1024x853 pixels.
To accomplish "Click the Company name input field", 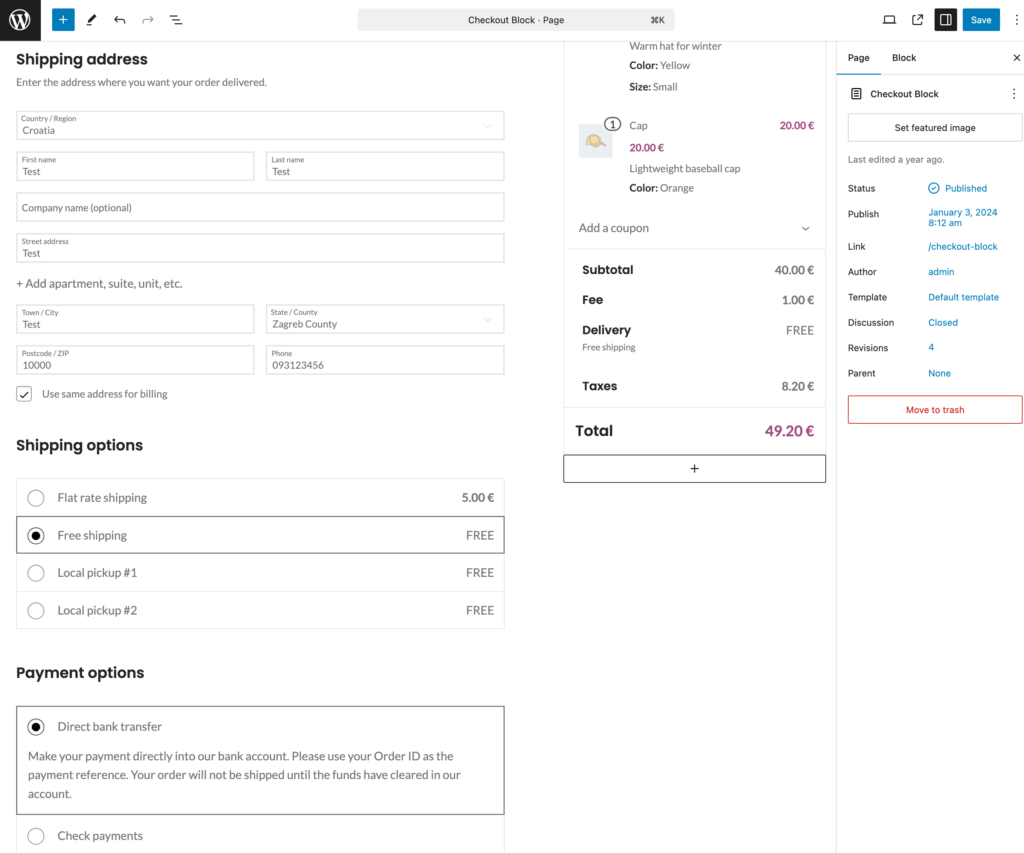I will pyautogui.click(x=260, y=208).
